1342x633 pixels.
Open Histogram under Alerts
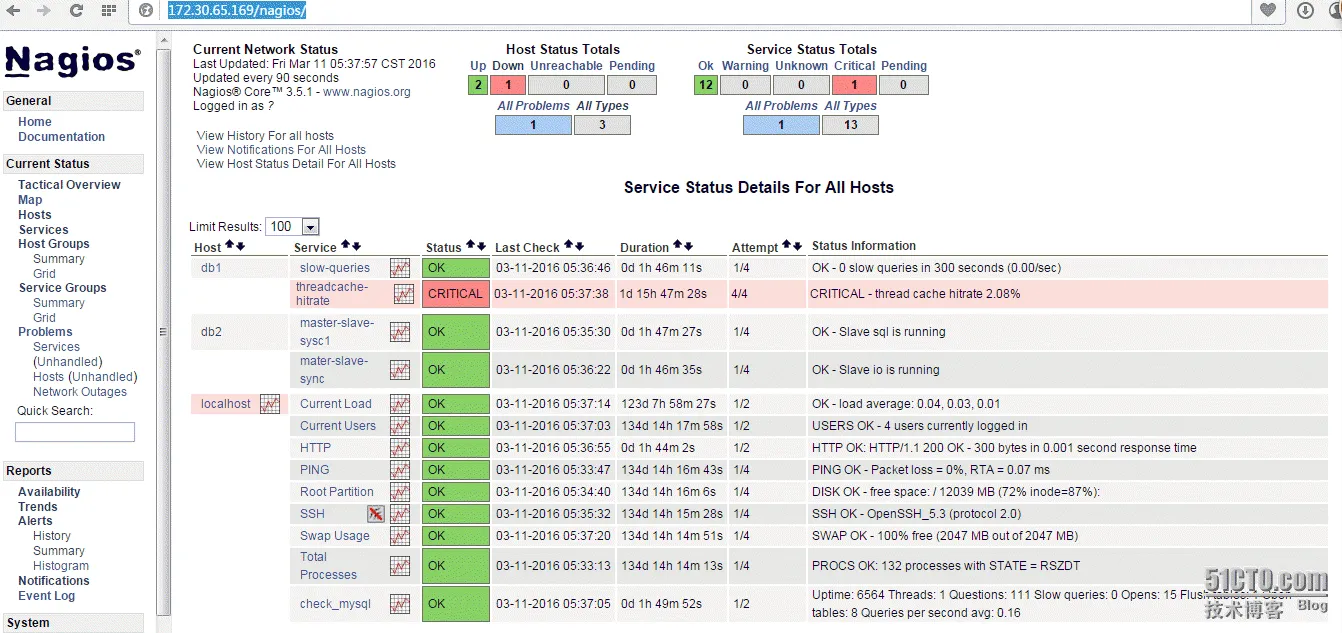(x=61, y=566)
